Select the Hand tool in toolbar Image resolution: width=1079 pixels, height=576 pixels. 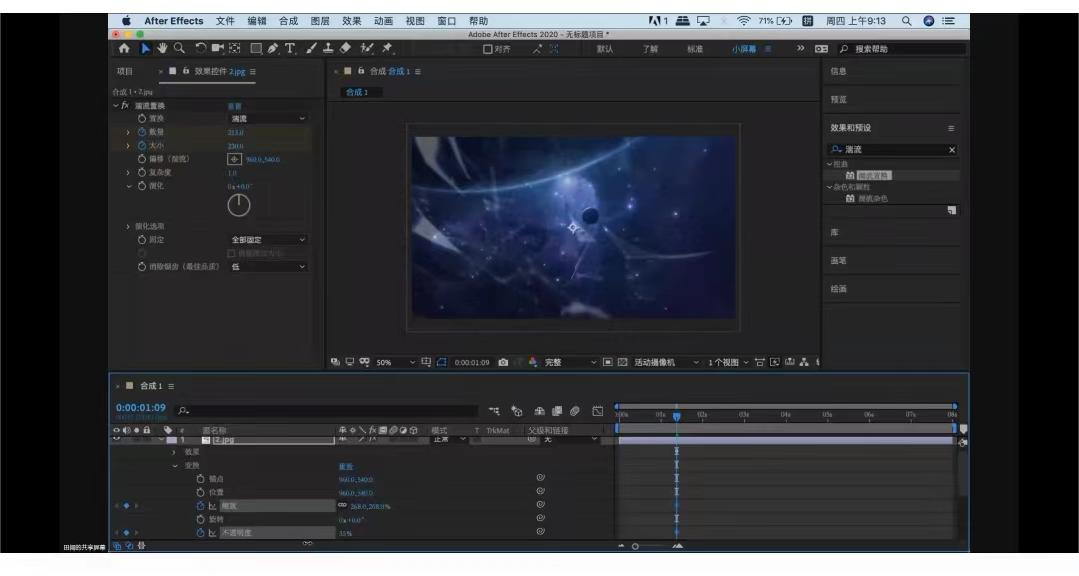(164, 48)
